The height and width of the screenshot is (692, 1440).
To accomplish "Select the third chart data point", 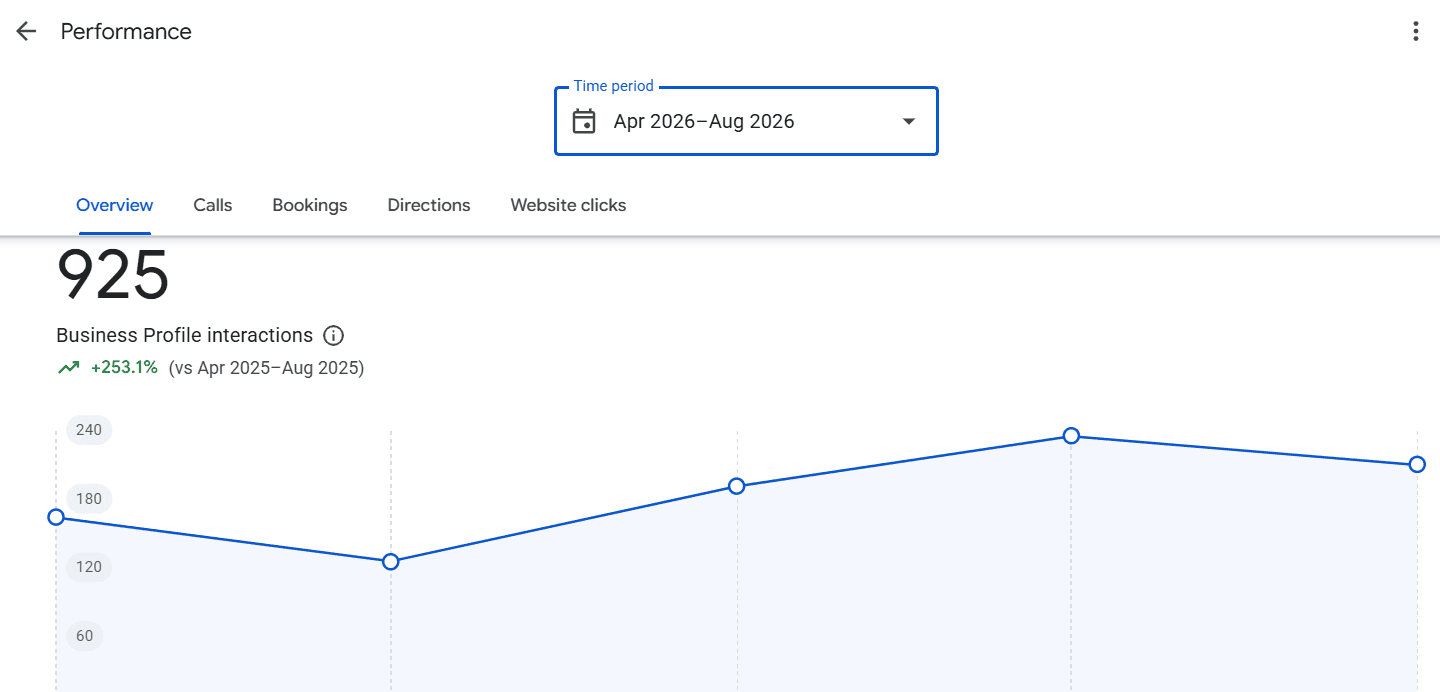I will (x=737, y=486).
